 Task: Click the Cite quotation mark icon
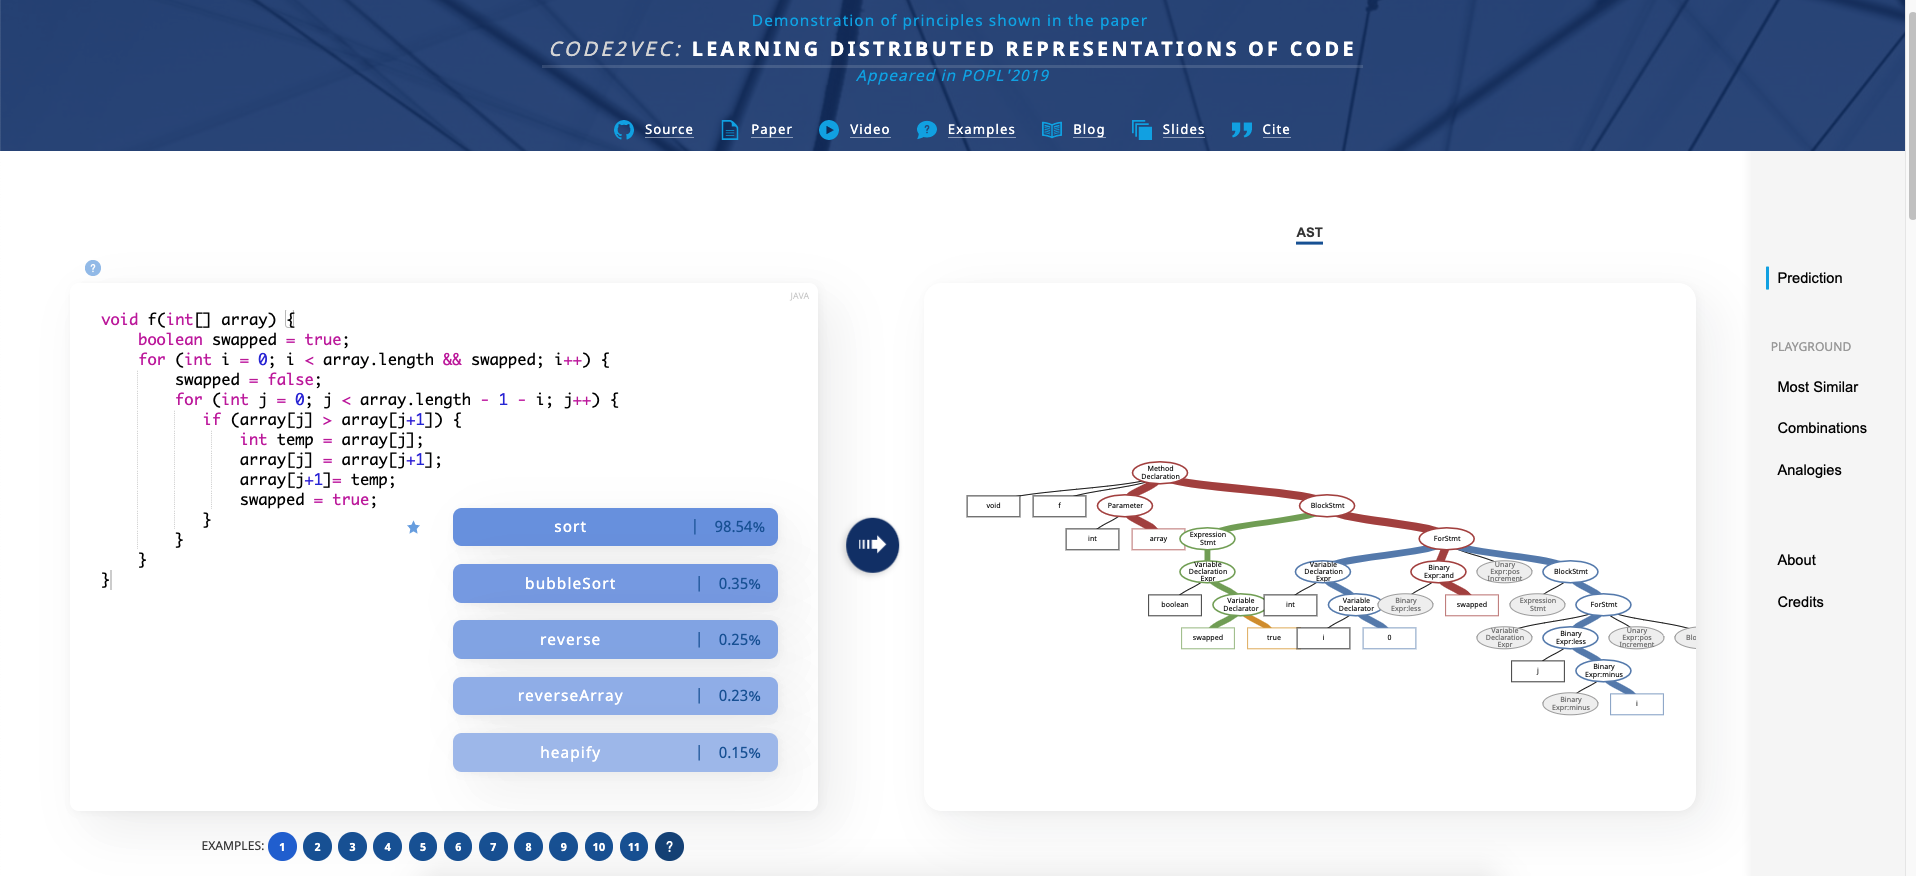[1242, 130]
